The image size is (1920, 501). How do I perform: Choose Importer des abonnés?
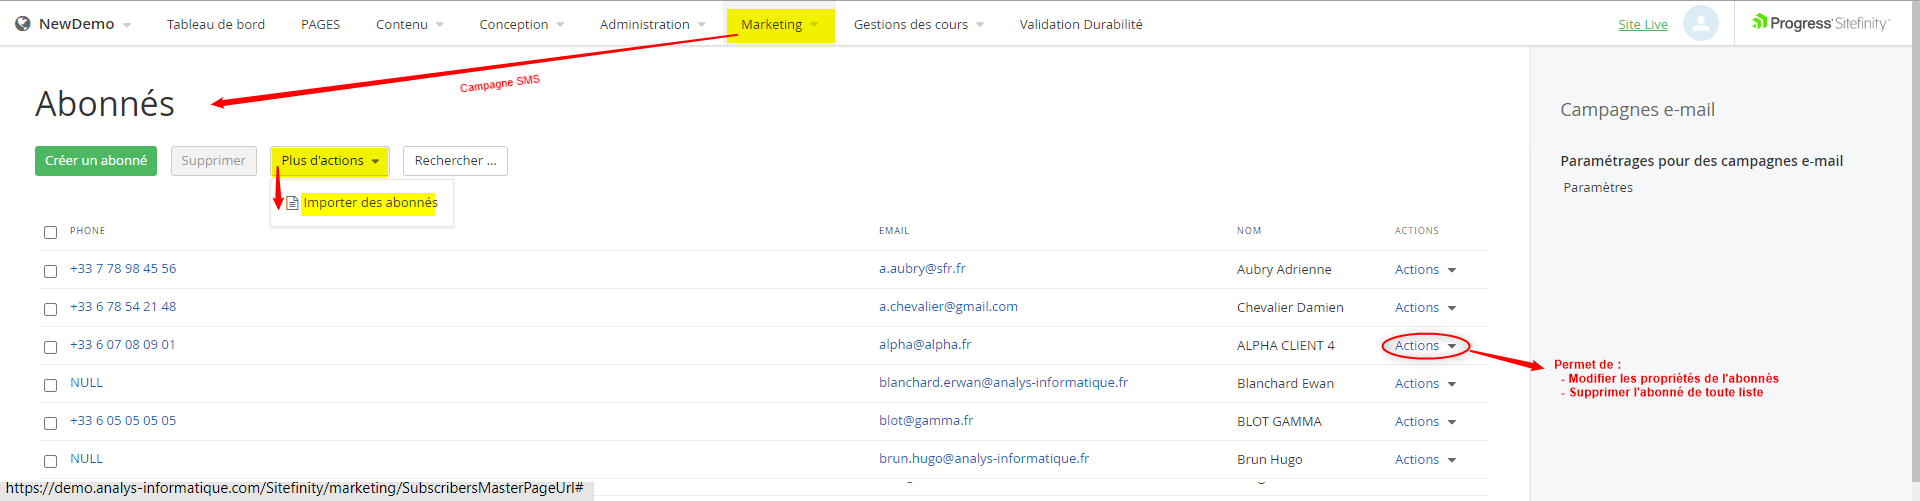pyautogui.click(x=370, y=203)
